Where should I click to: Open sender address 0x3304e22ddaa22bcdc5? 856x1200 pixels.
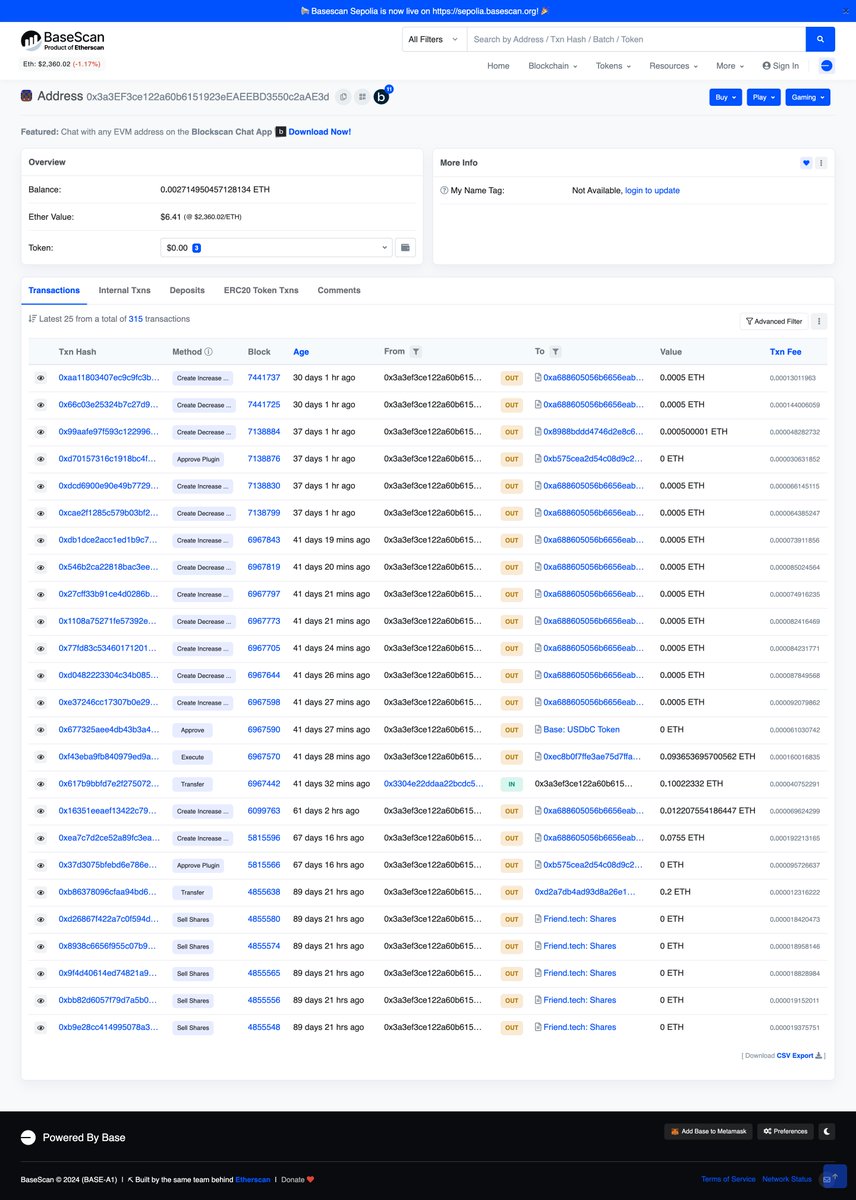(x=434, y=784)
